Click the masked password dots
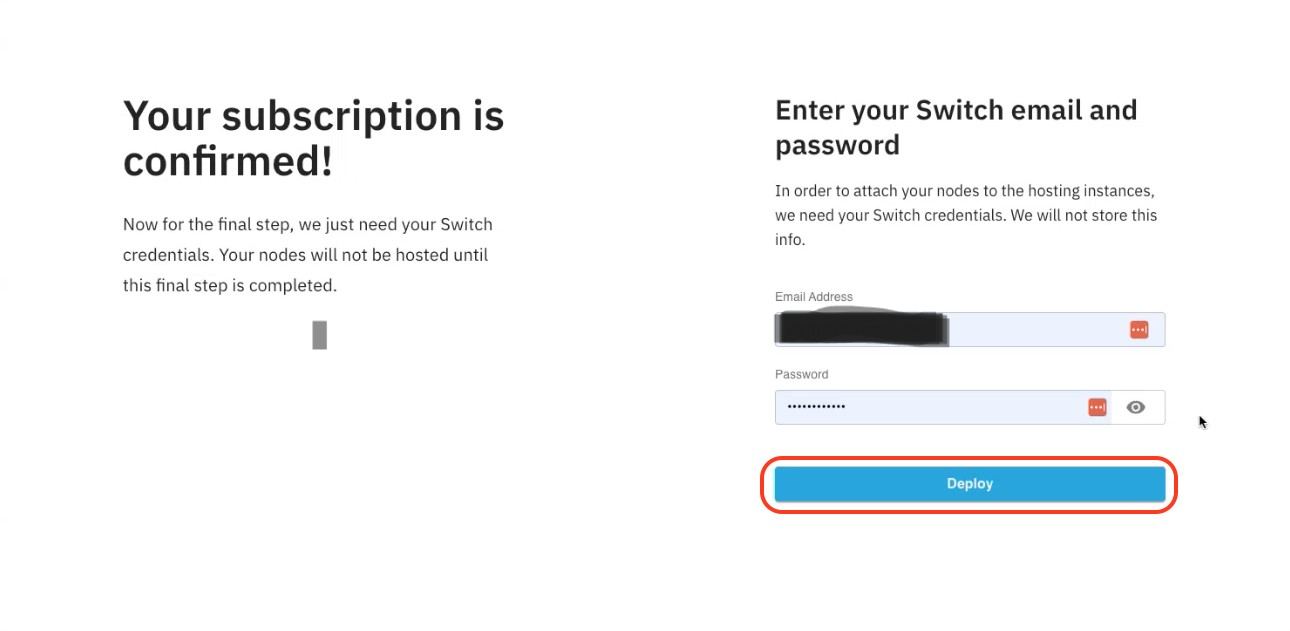The width and height of the screenshot is (1290, 631). 816,407
